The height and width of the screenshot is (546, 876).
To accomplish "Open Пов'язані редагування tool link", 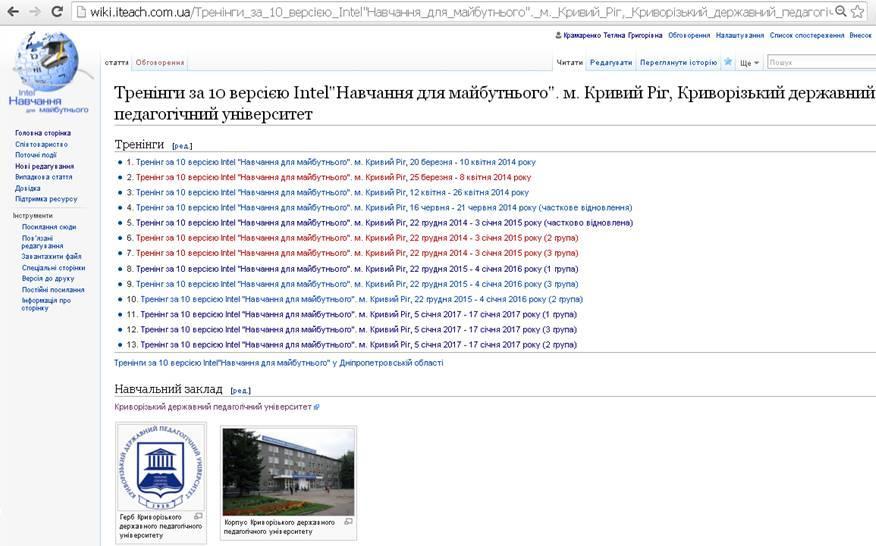I will [x=42, y=241].
